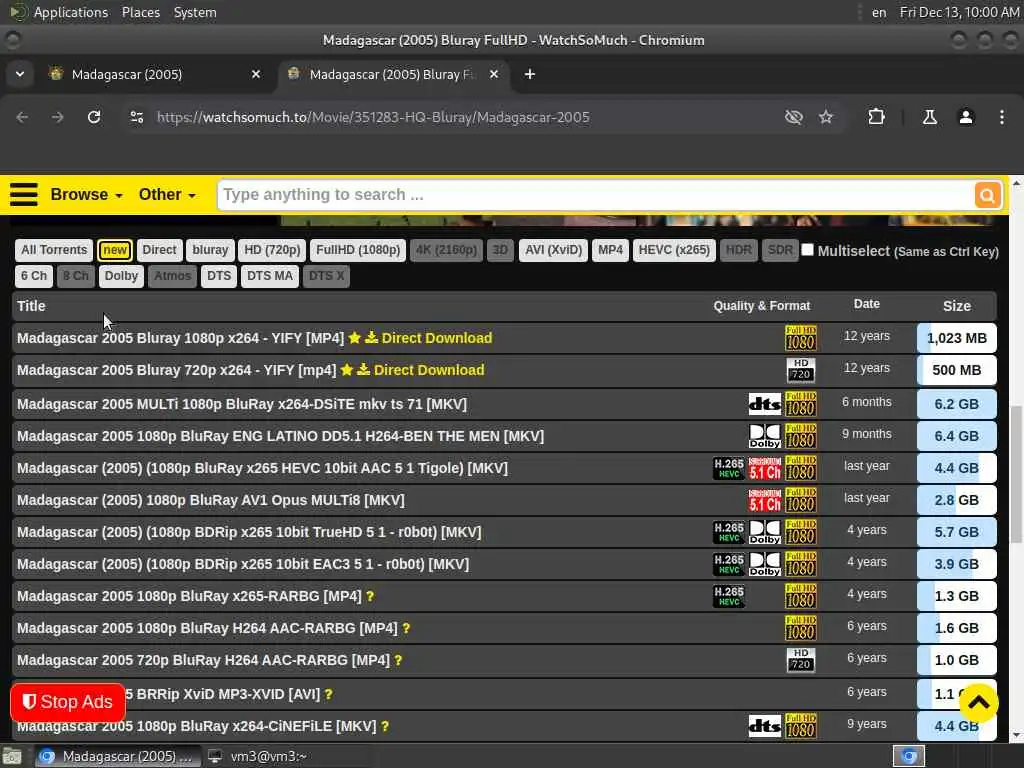Screen dimensions: 1024x768
Task: Click the Stop Ads button
Action: (68, 702)
